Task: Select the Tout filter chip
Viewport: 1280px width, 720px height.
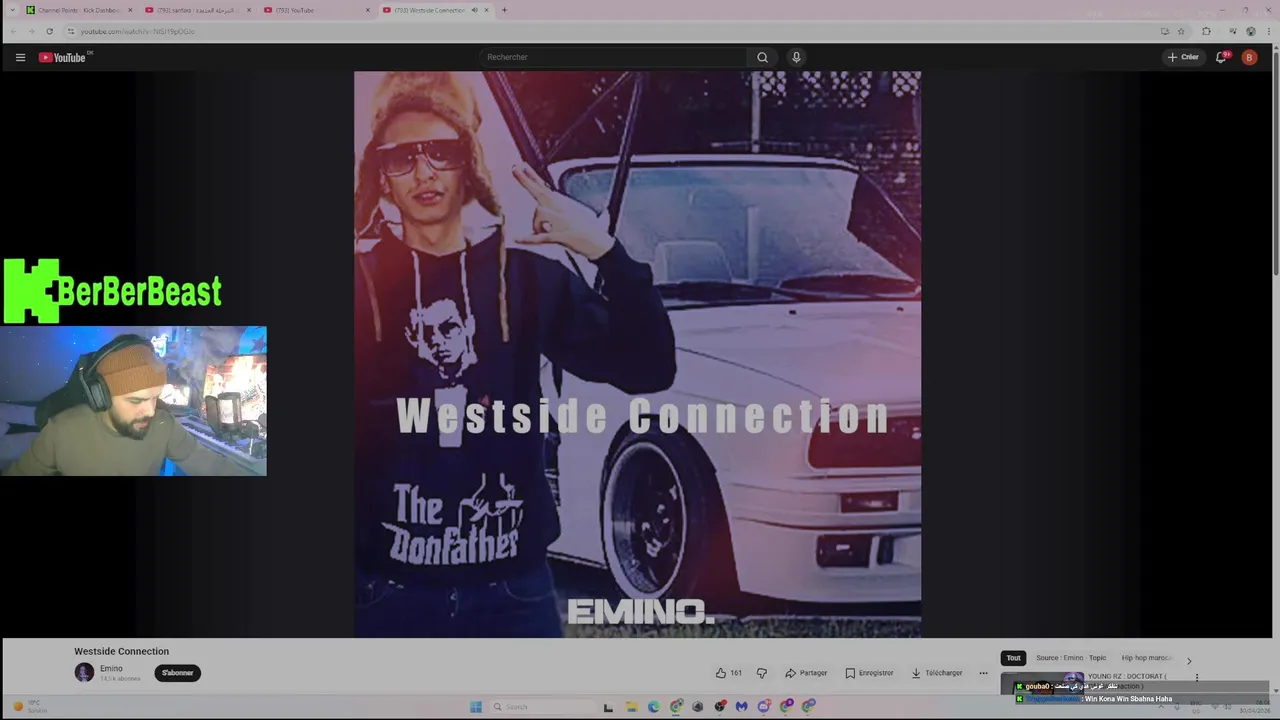Action: coord(1013,658)
